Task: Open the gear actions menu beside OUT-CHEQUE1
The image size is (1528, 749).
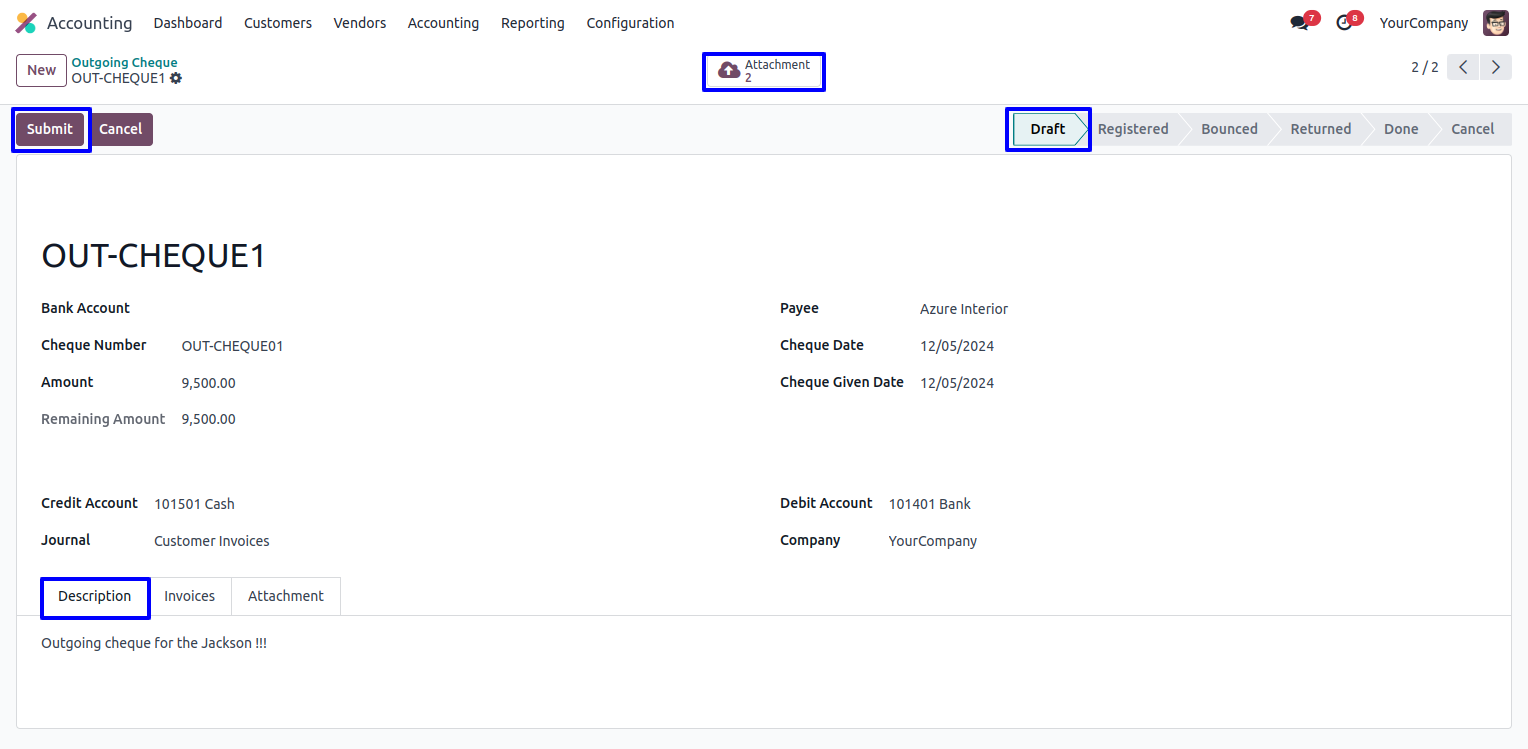Action: click(x=176, y=78)
